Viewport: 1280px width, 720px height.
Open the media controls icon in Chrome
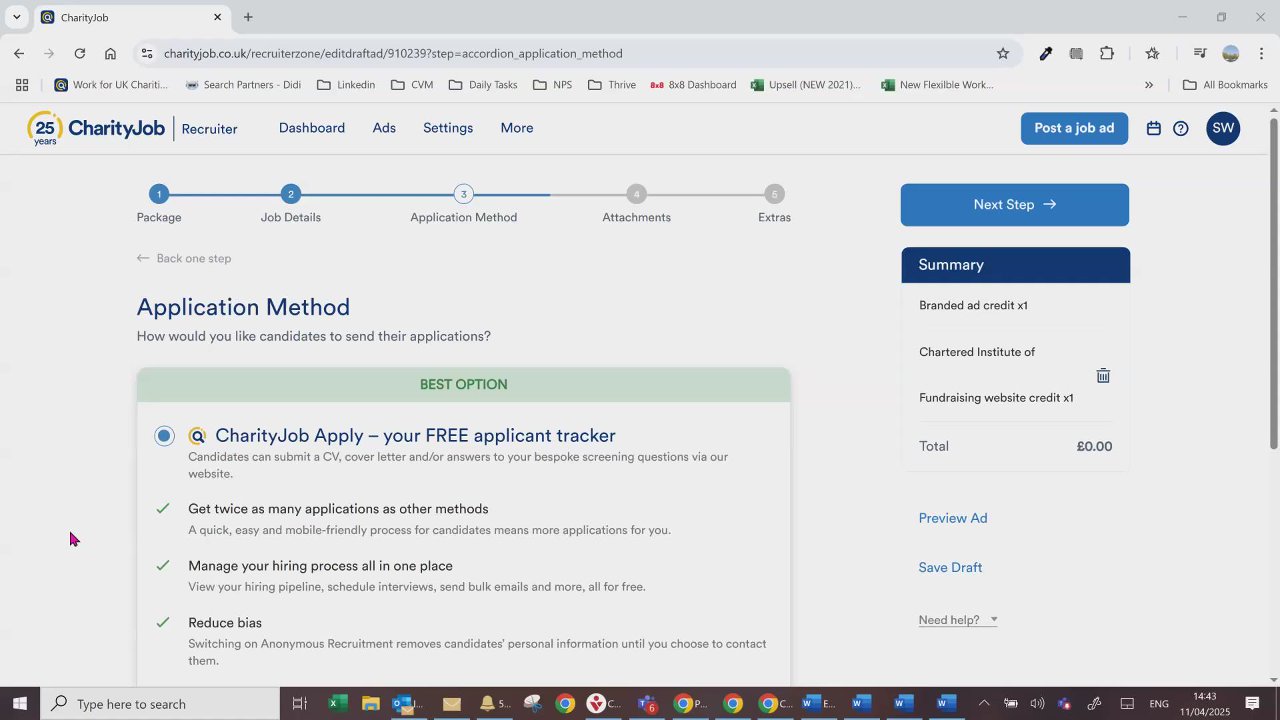[x=1200, y=54]
